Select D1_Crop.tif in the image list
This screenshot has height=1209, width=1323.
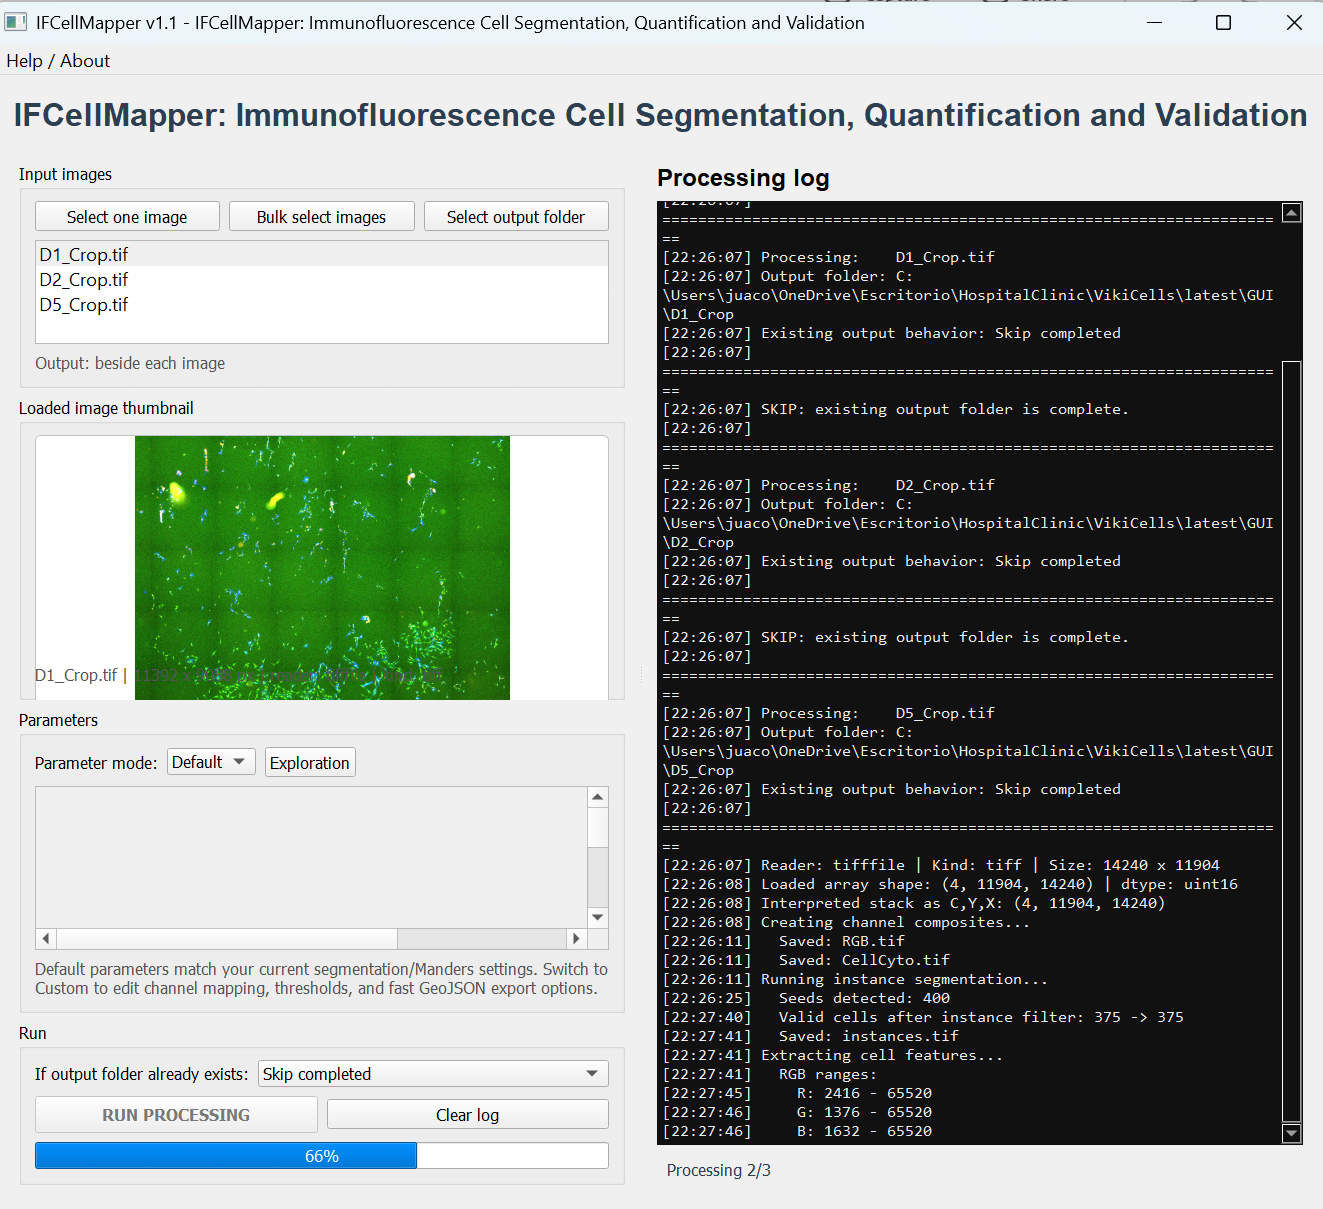point(321,255)
